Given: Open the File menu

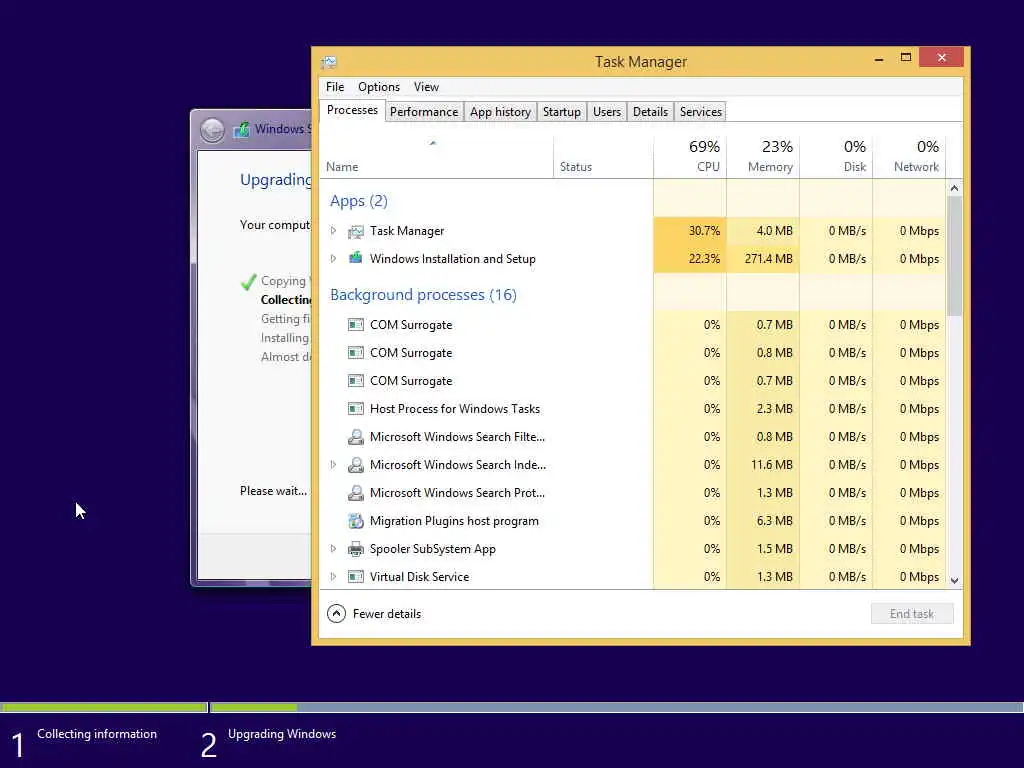Looking at the screenshot, I should click(x=335, y=87).
